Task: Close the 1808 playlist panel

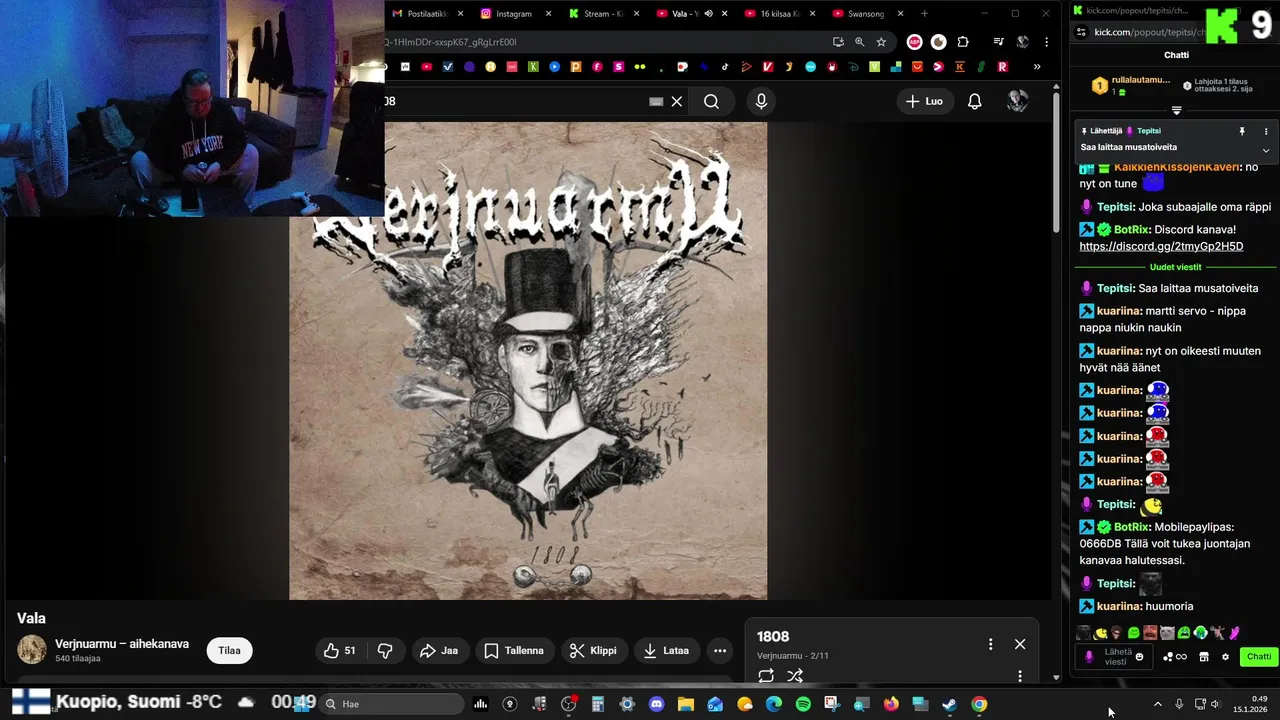Action: (1020, 644)
